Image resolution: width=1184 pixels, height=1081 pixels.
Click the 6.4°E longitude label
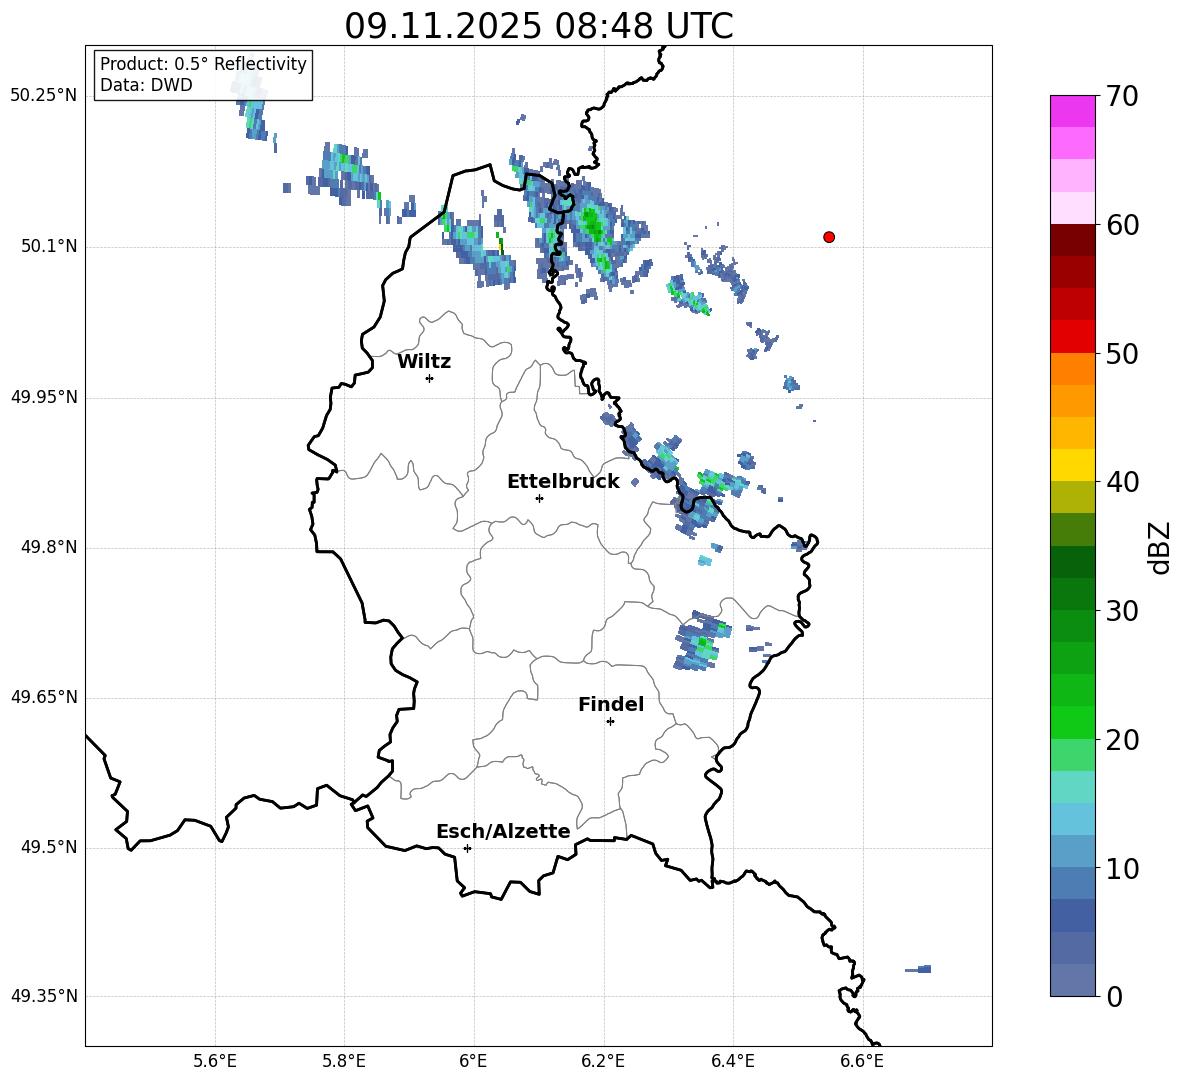point(732,1061)
